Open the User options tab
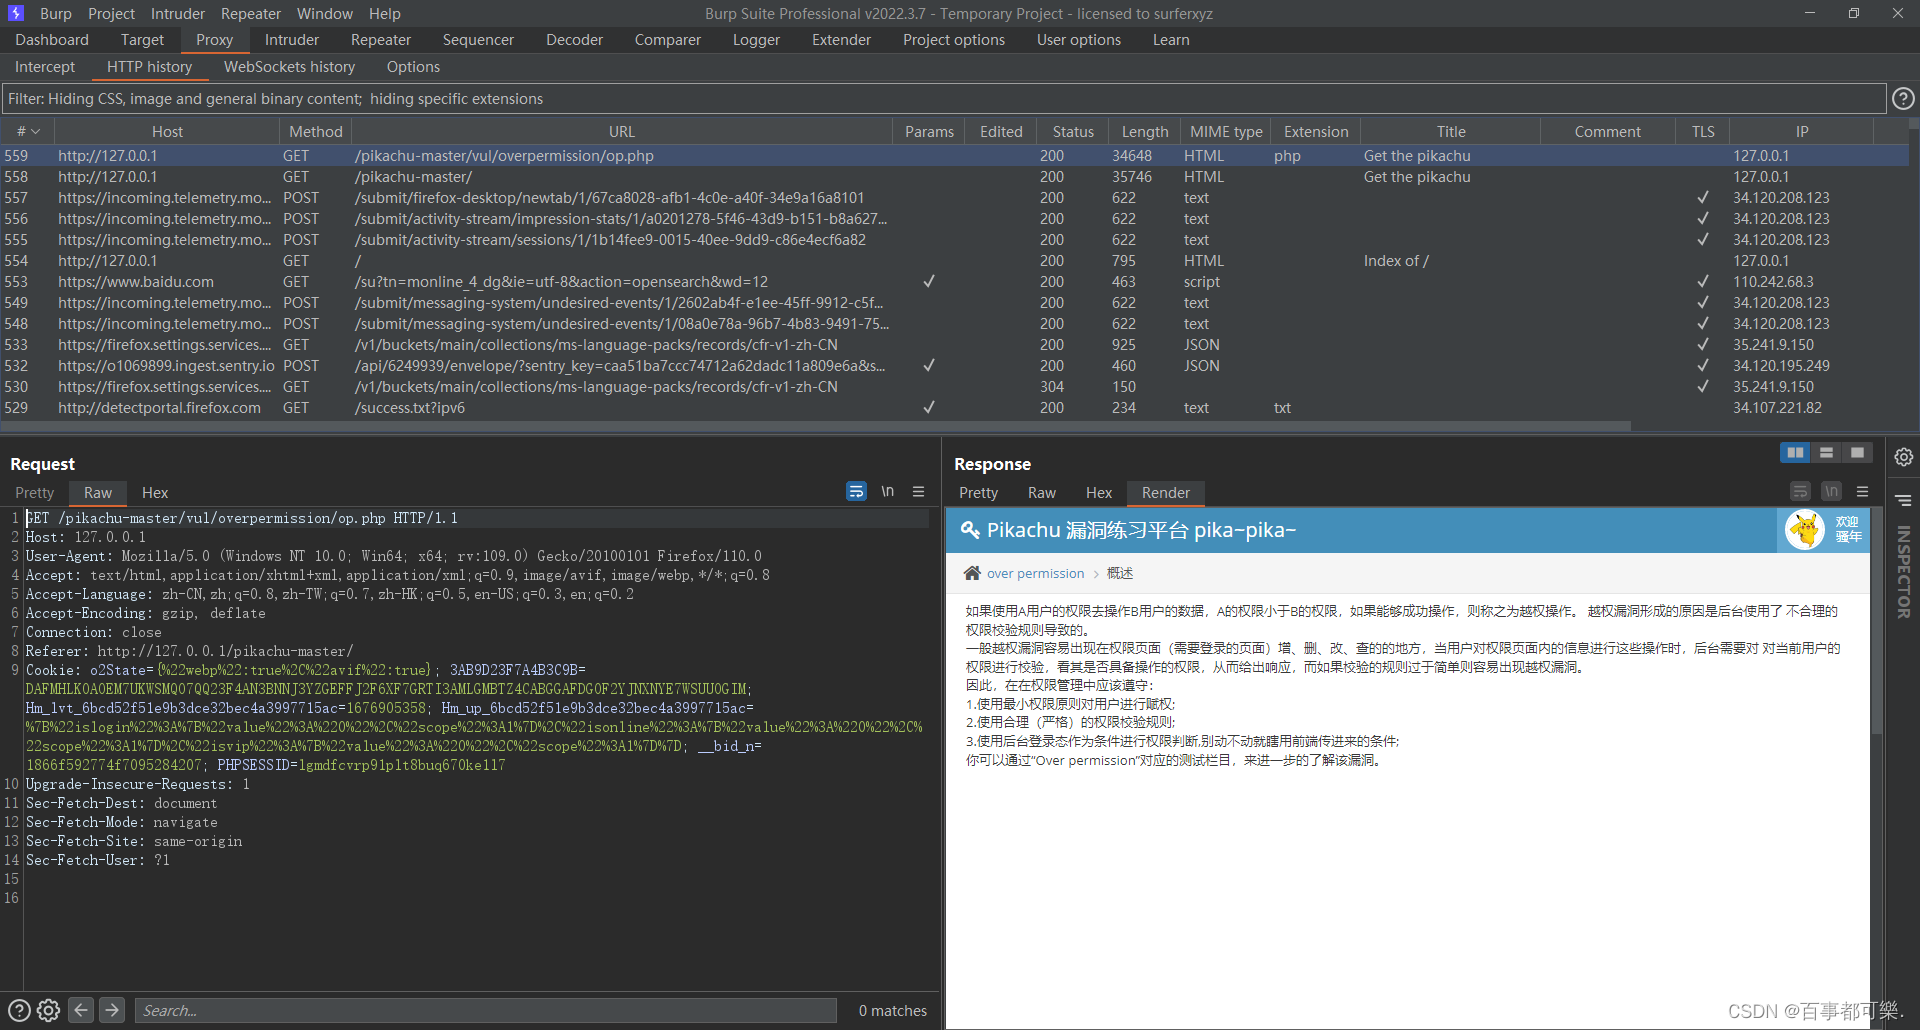 tap(1078, 40)
